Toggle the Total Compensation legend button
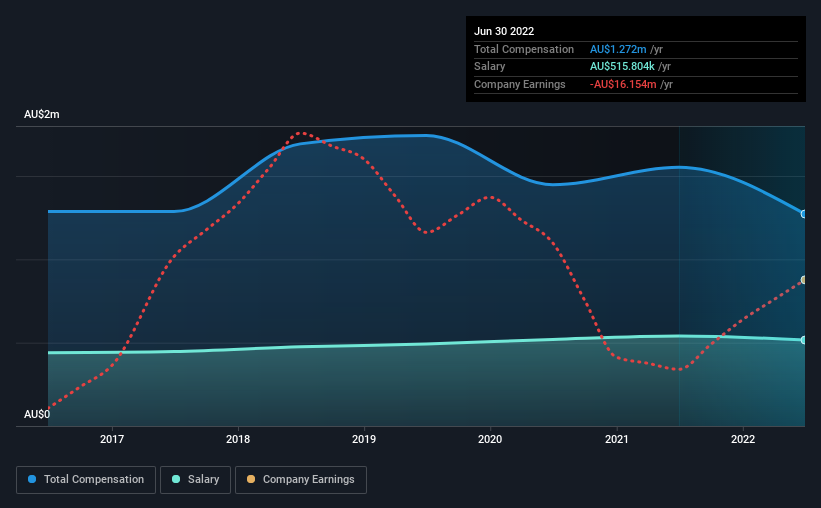This screenshot has height=508, width=821. tap(86, 480)
